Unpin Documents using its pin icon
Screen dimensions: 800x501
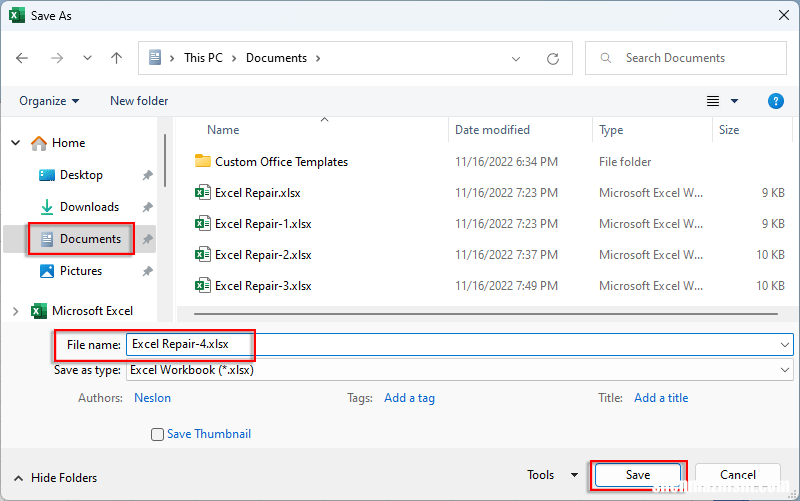[x=147, y=239]
